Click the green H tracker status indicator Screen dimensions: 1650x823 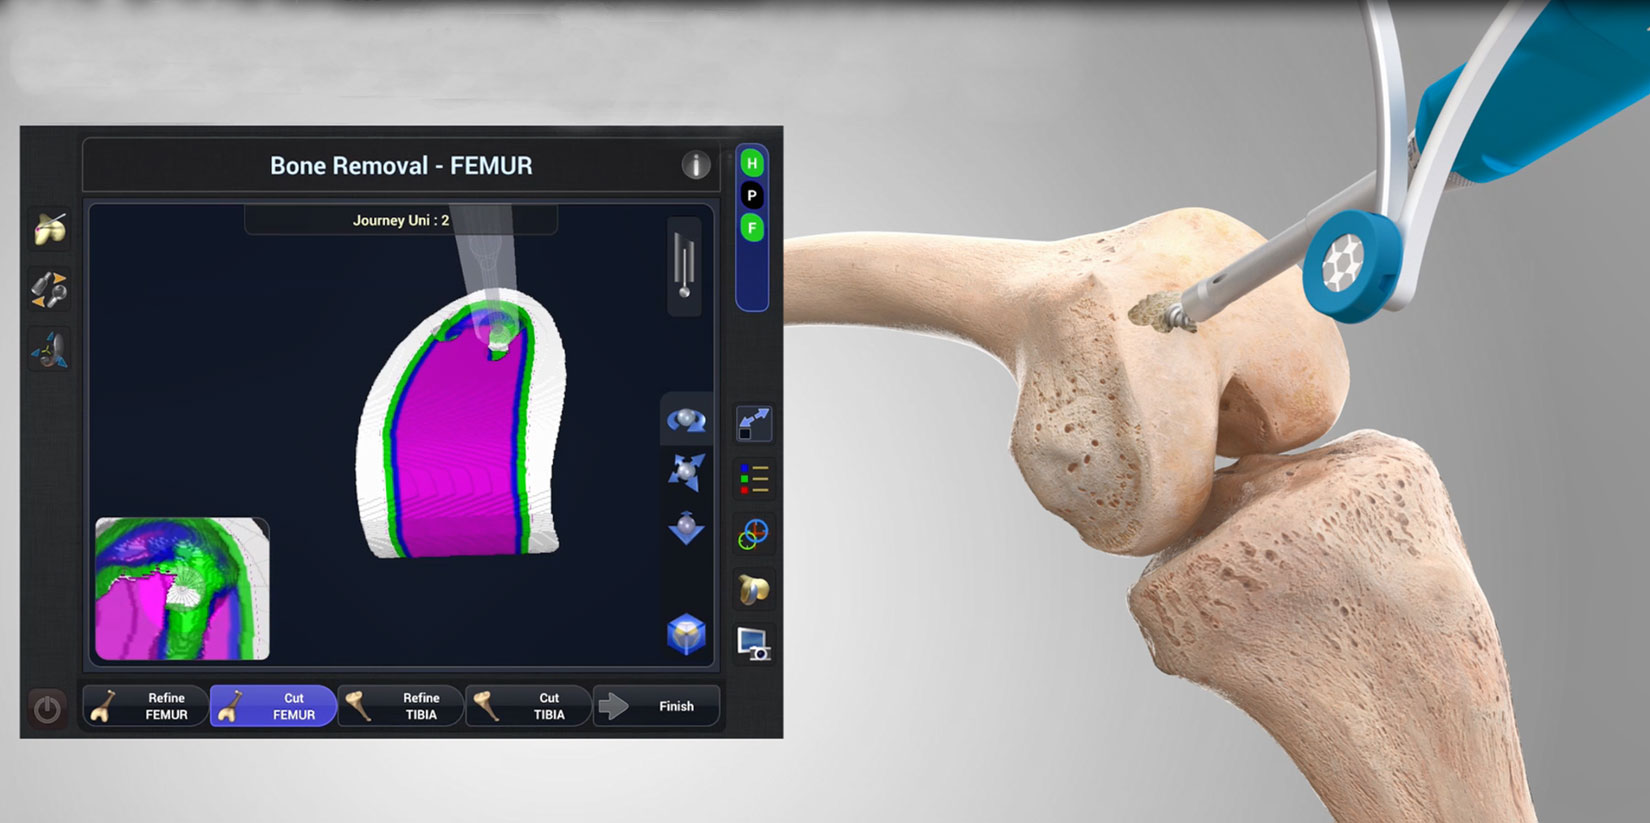[x=752, y=163]
